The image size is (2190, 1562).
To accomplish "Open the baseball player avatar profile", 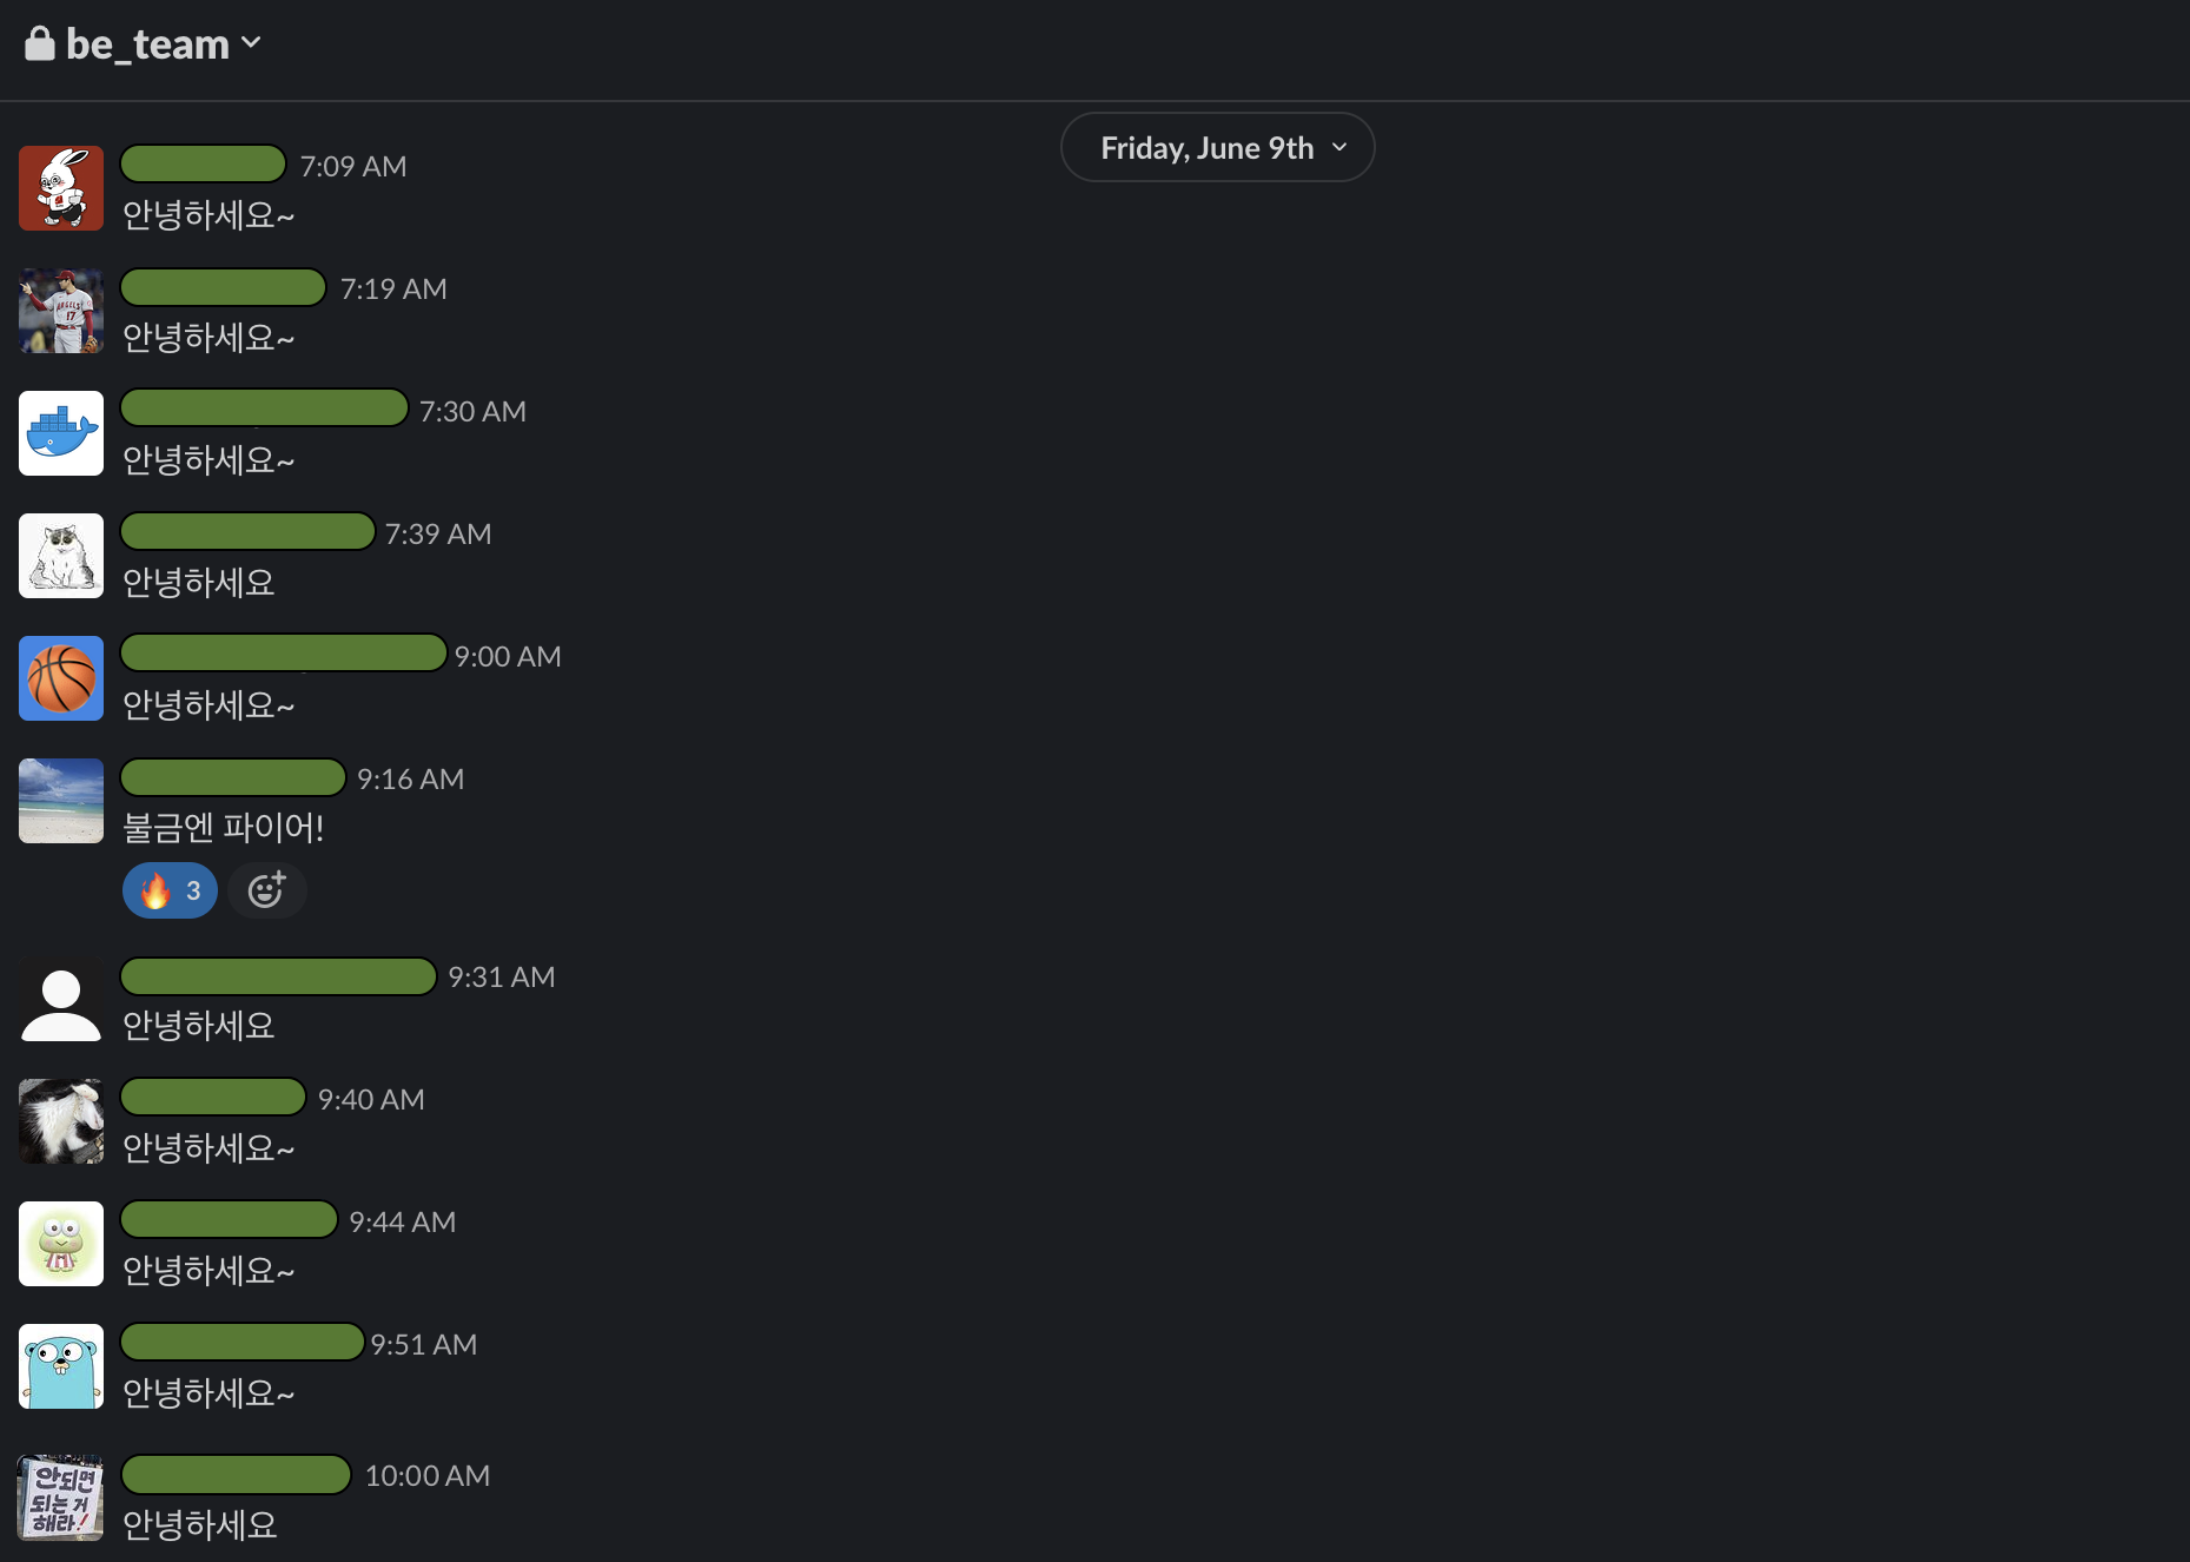I will point(61,311).
